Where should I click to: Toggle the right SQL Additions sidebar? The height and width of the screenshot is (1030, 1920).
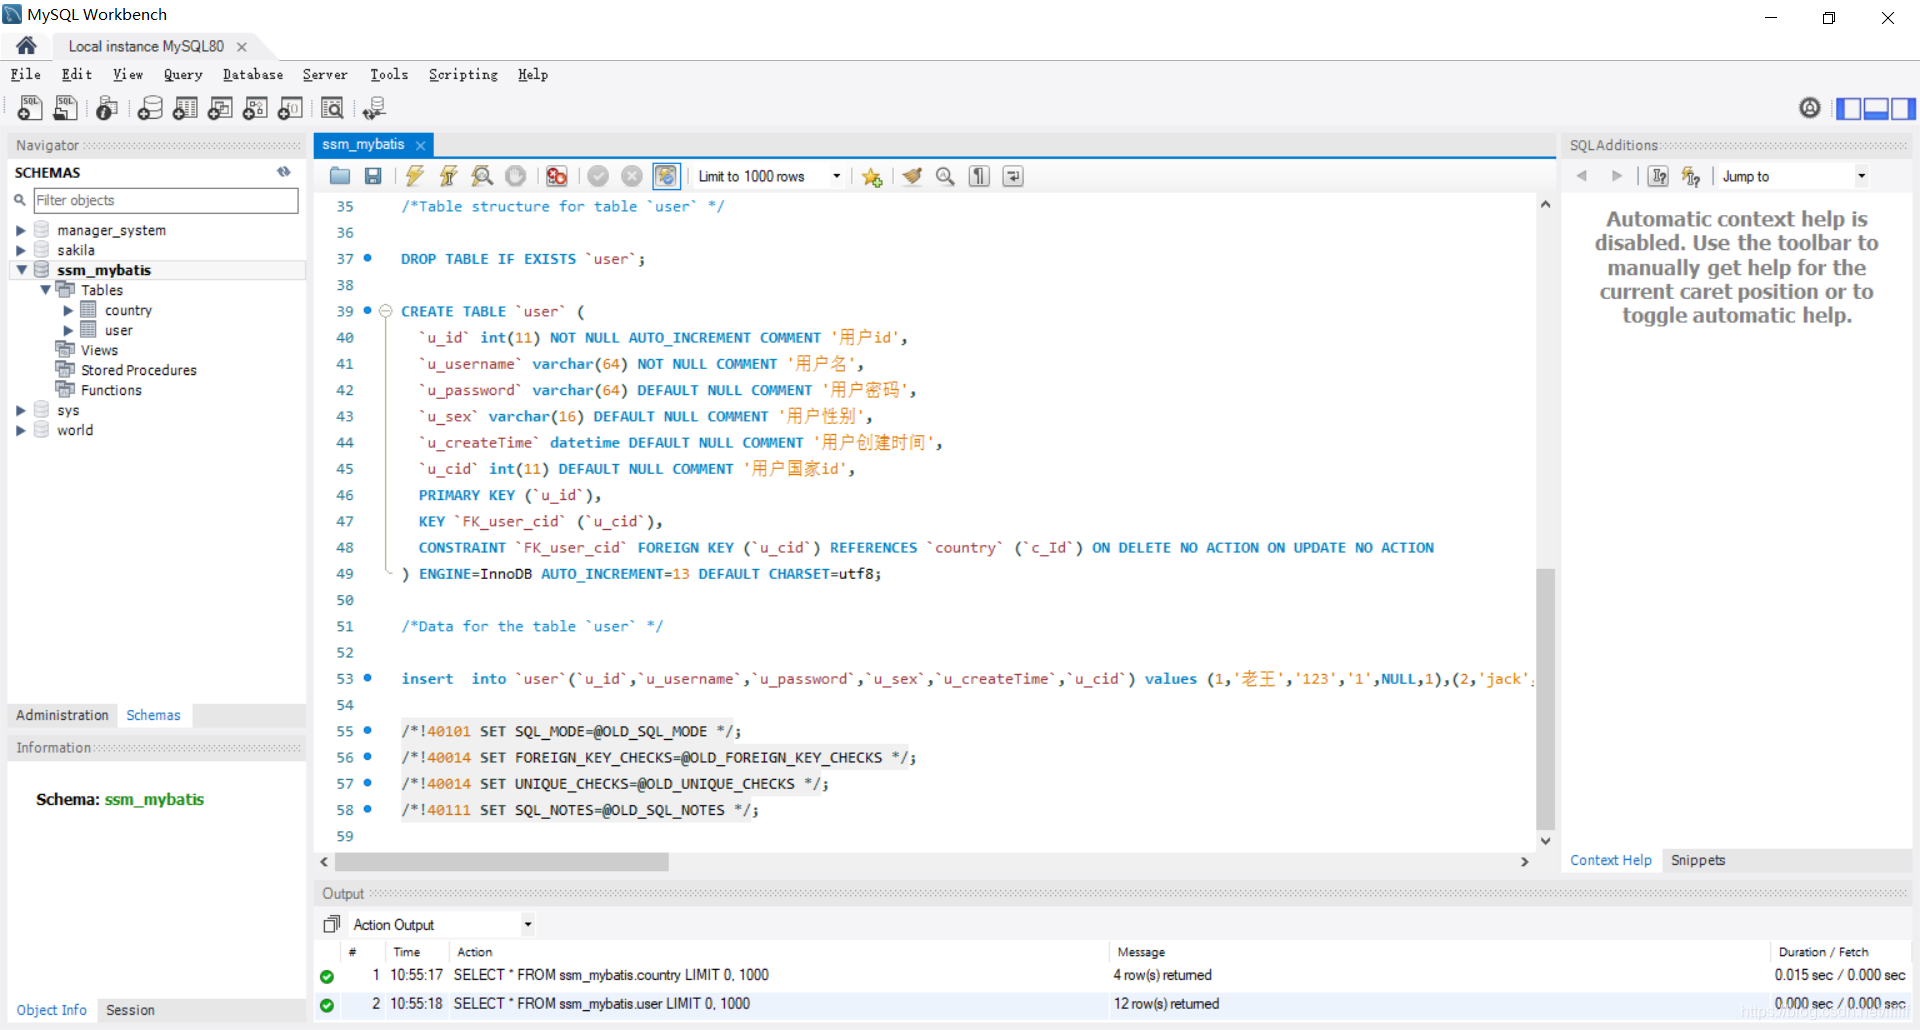tap(1903, 108)
